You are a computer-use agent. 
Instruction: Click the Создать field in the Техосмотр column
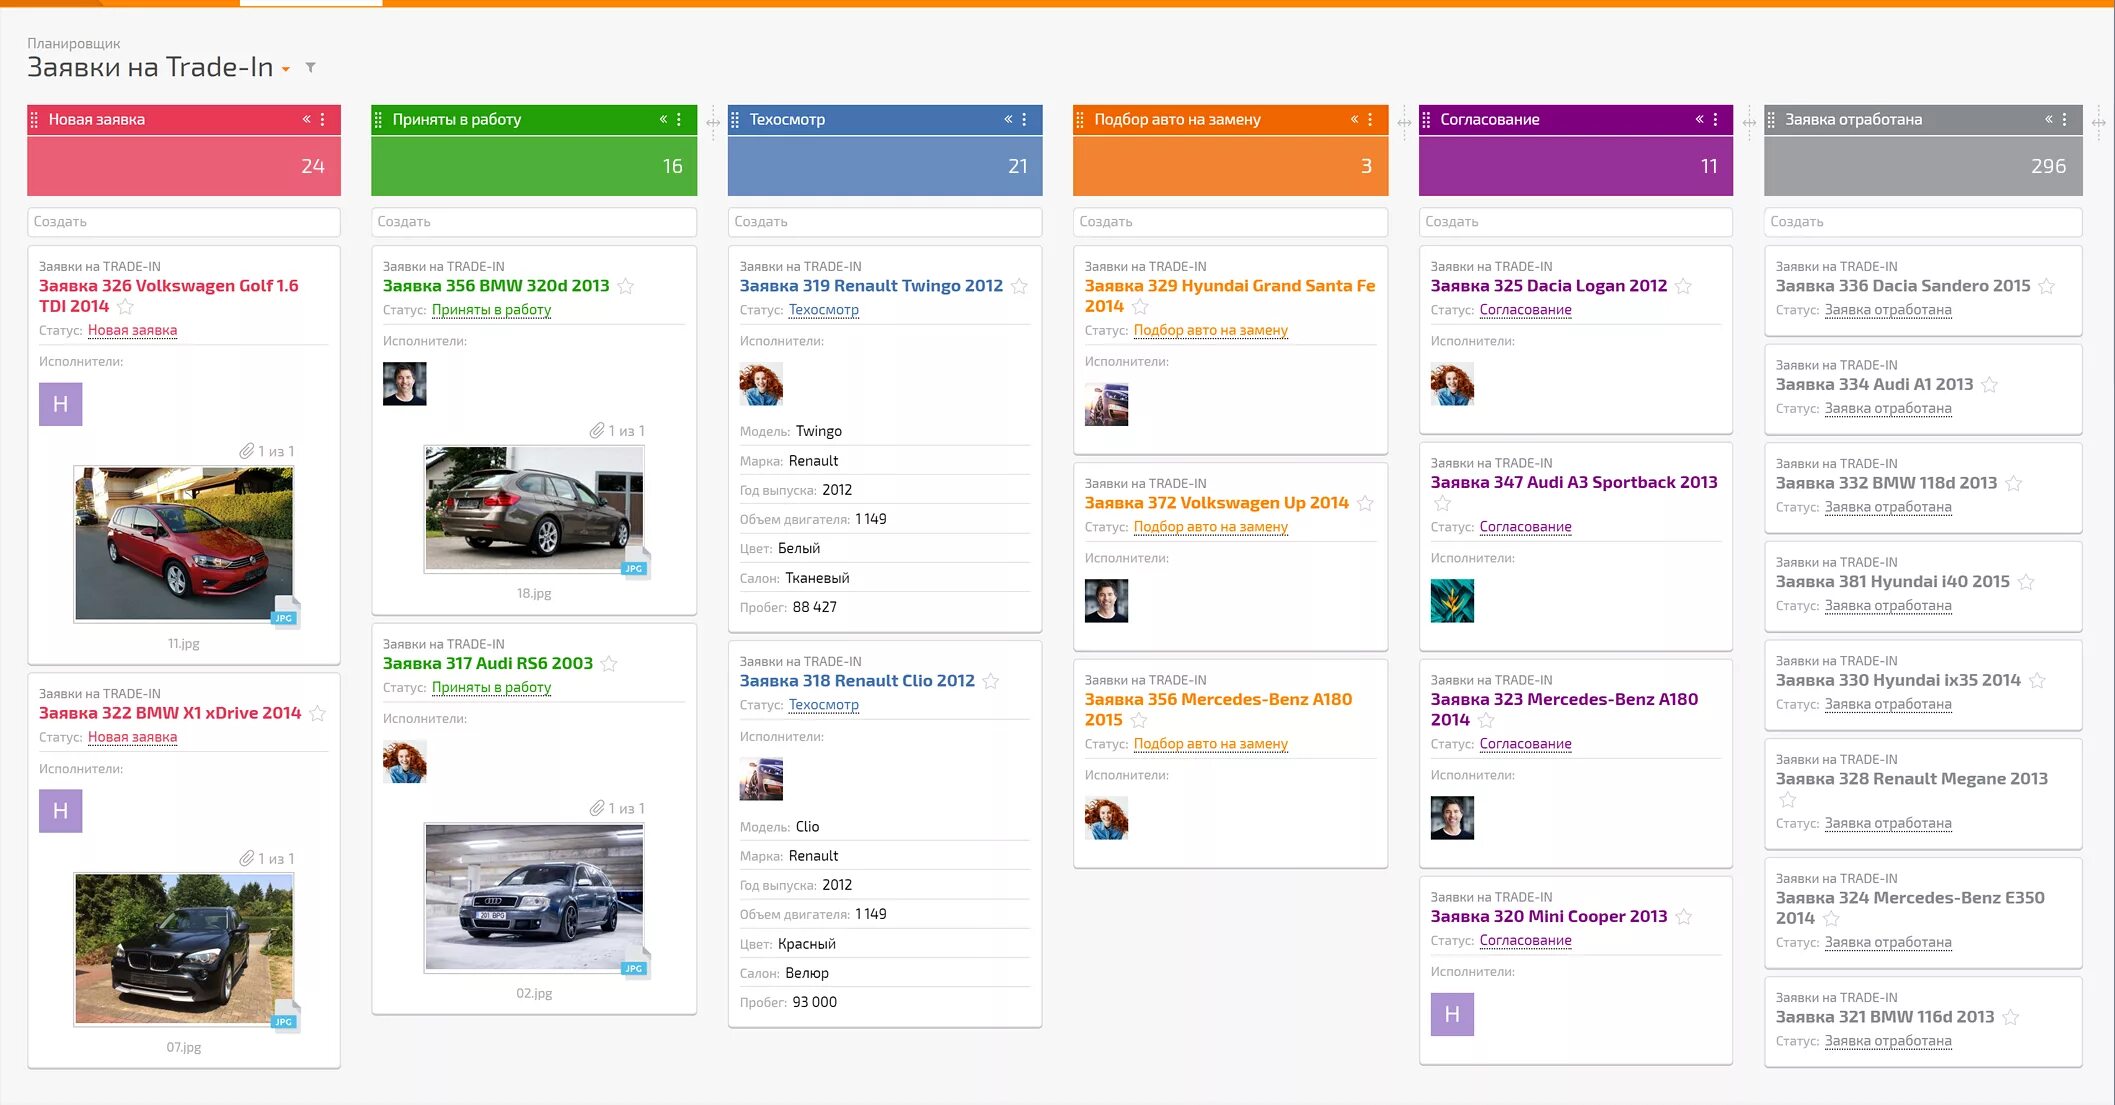coord(884,222)
